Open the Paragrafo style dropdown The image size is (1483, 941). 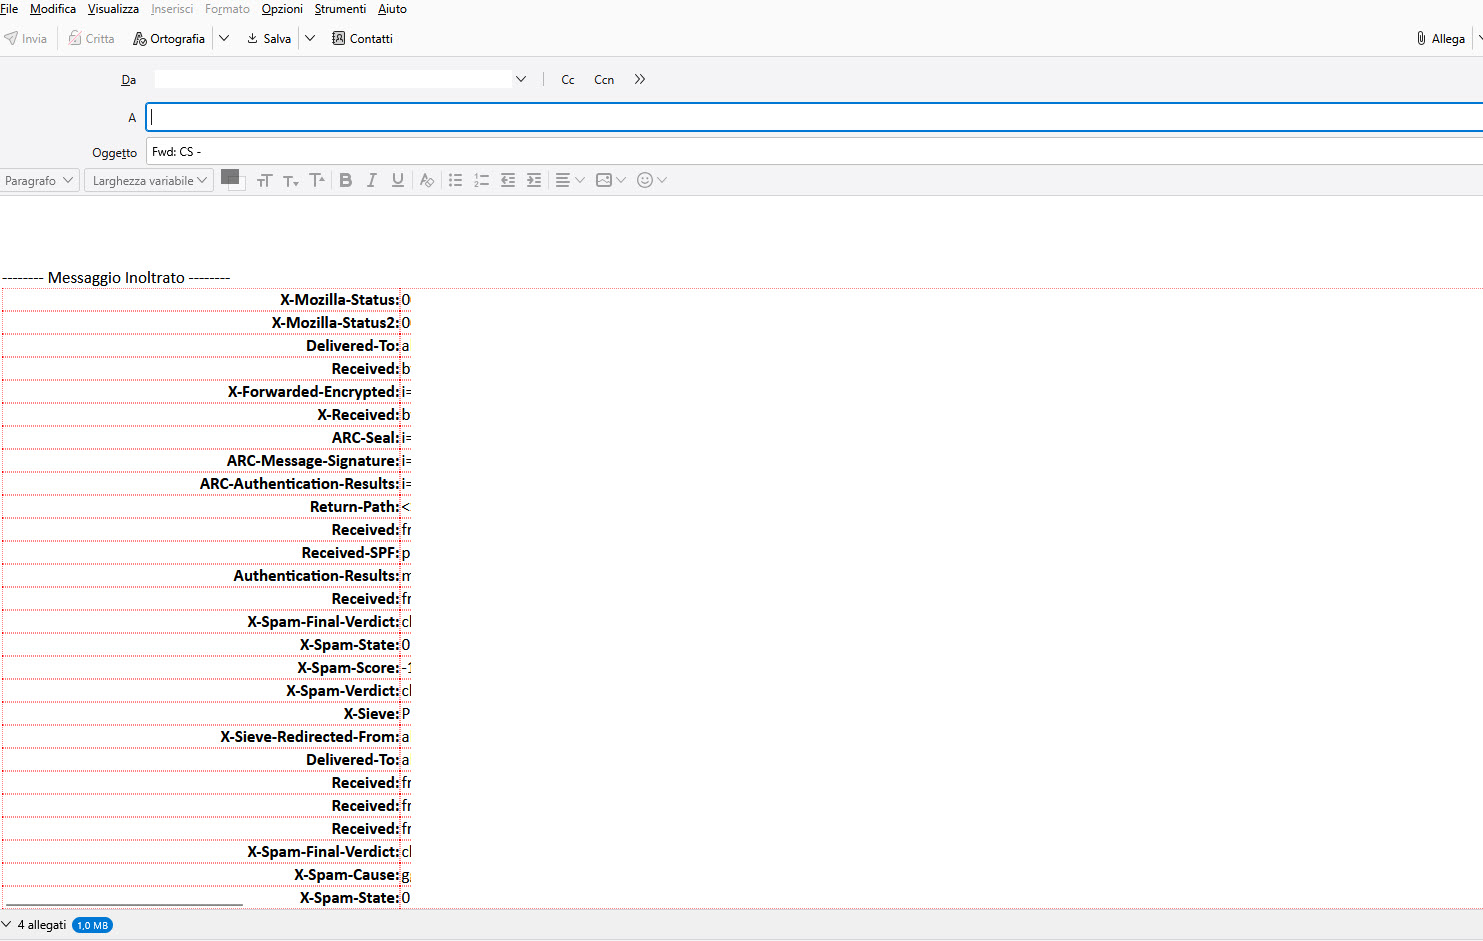point(39,181)
